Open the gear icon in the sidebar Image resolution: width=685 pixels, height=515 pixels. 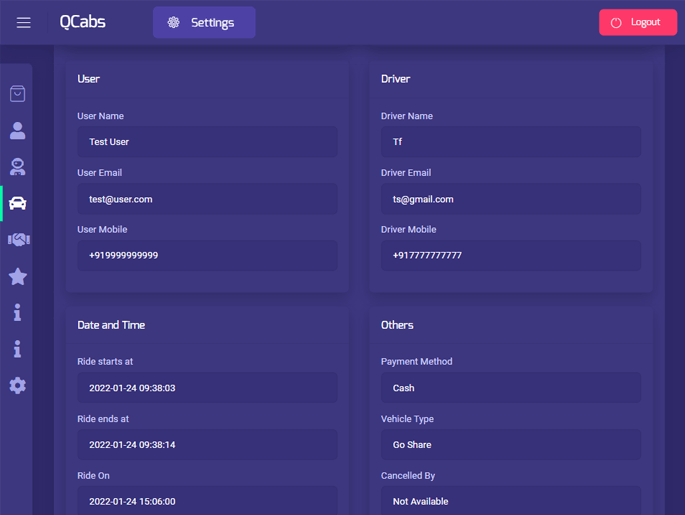[18, 386]
